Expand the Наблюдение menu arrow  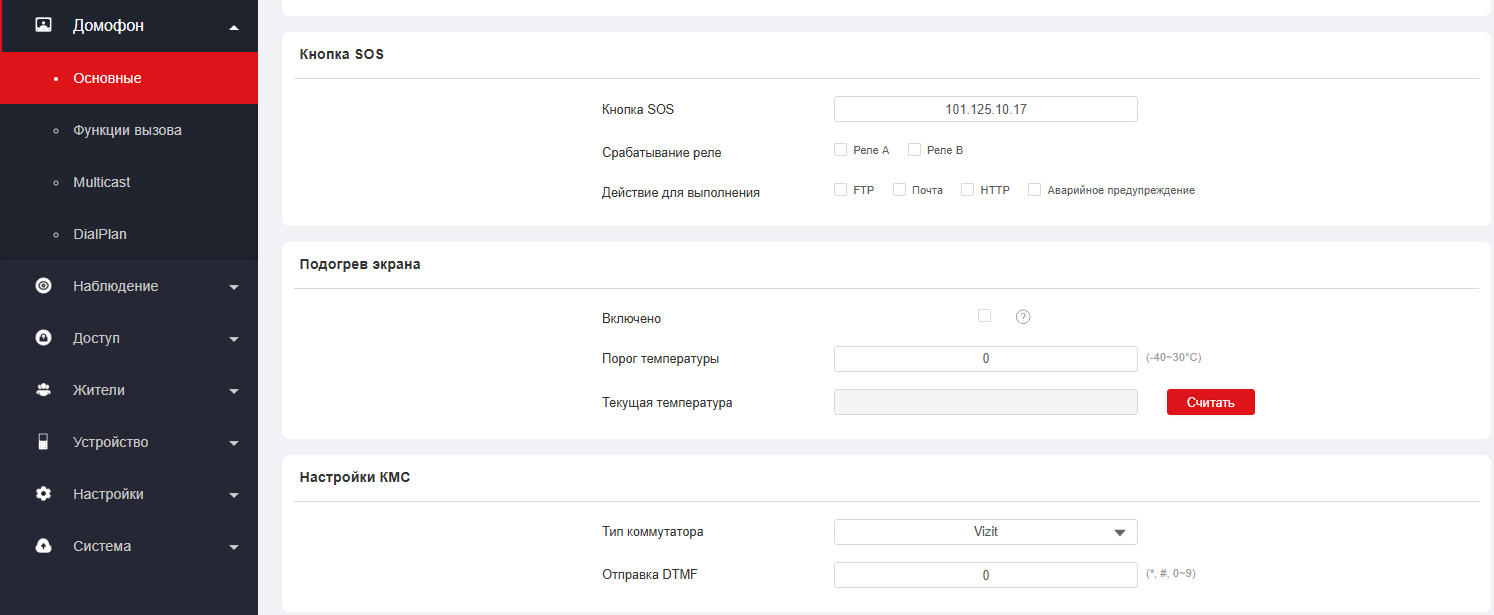[234, 287]
